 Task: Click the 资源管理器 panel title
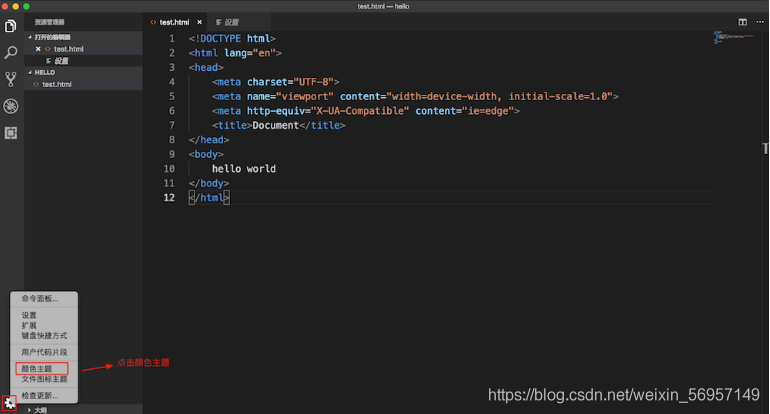(x=49, y=22)
